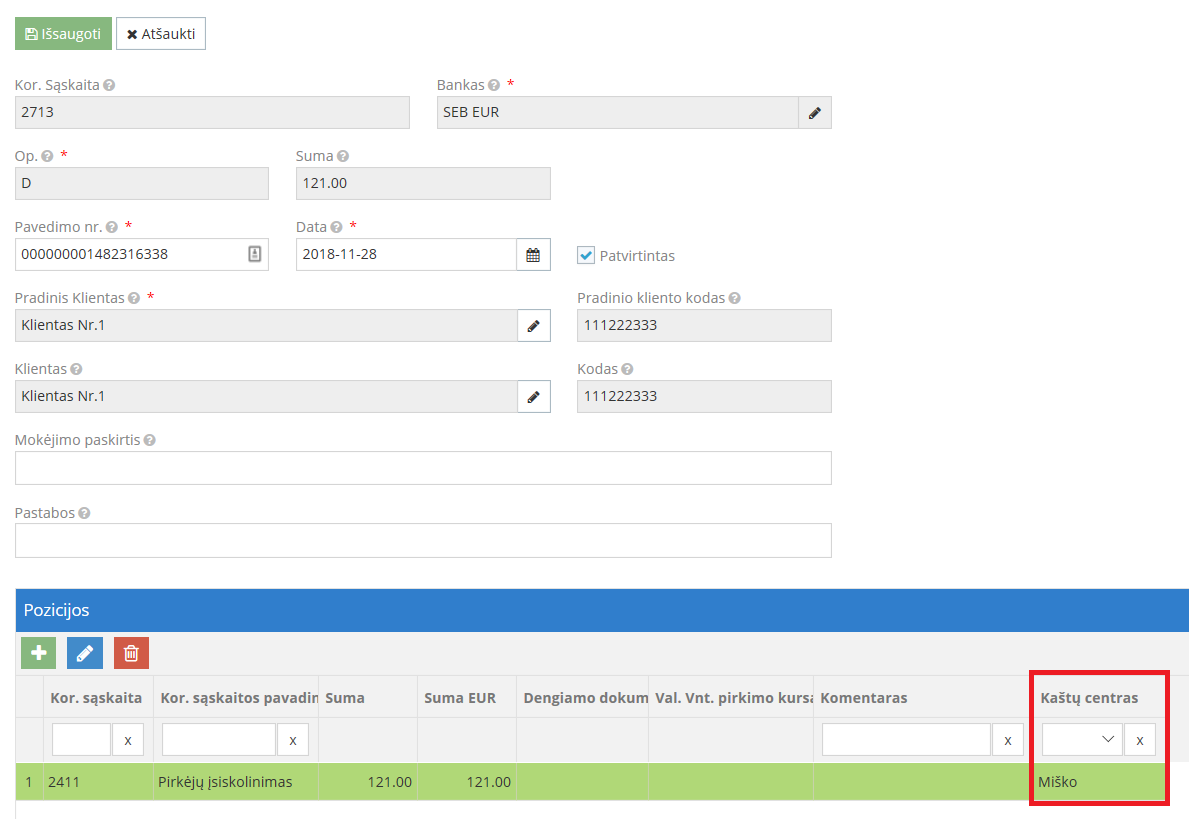
Task: Click the green add position plus icon
Action: click(39, 653)
